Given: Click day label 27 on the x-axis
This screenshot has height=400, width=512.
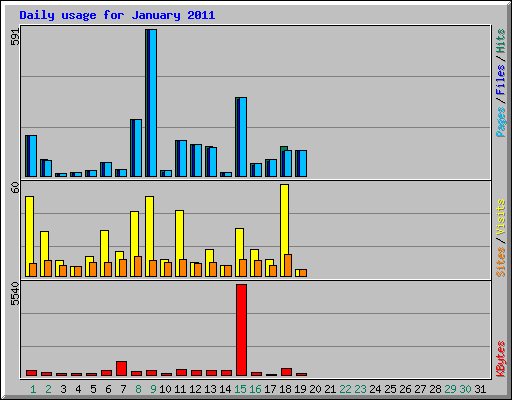Looking at the screenshot, I should point(420,389).
